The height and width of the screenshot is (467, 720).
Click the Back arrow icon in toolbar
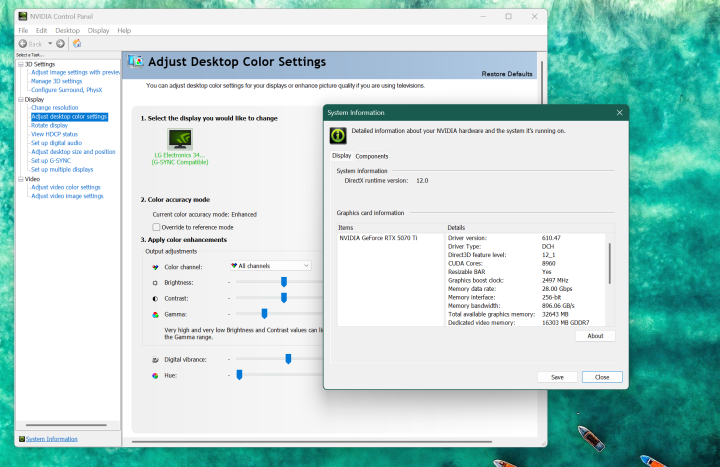22,44
